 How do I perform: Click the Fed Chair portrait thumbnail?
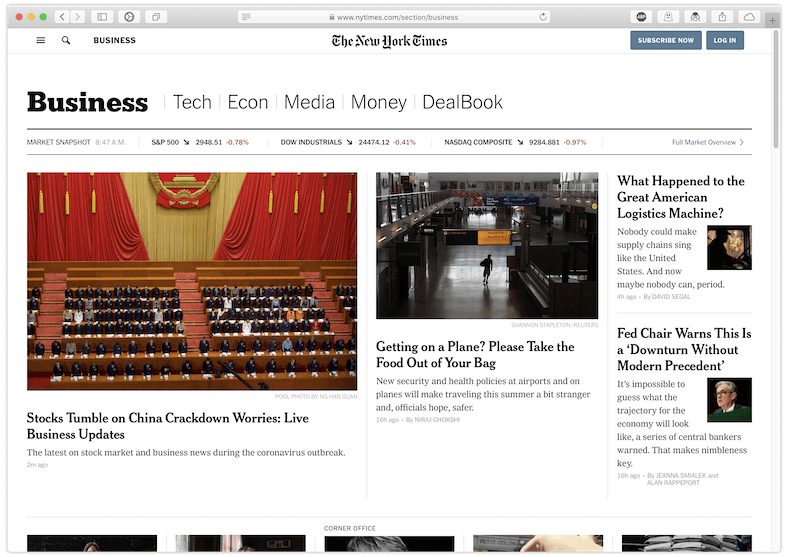tap(729, 400)
